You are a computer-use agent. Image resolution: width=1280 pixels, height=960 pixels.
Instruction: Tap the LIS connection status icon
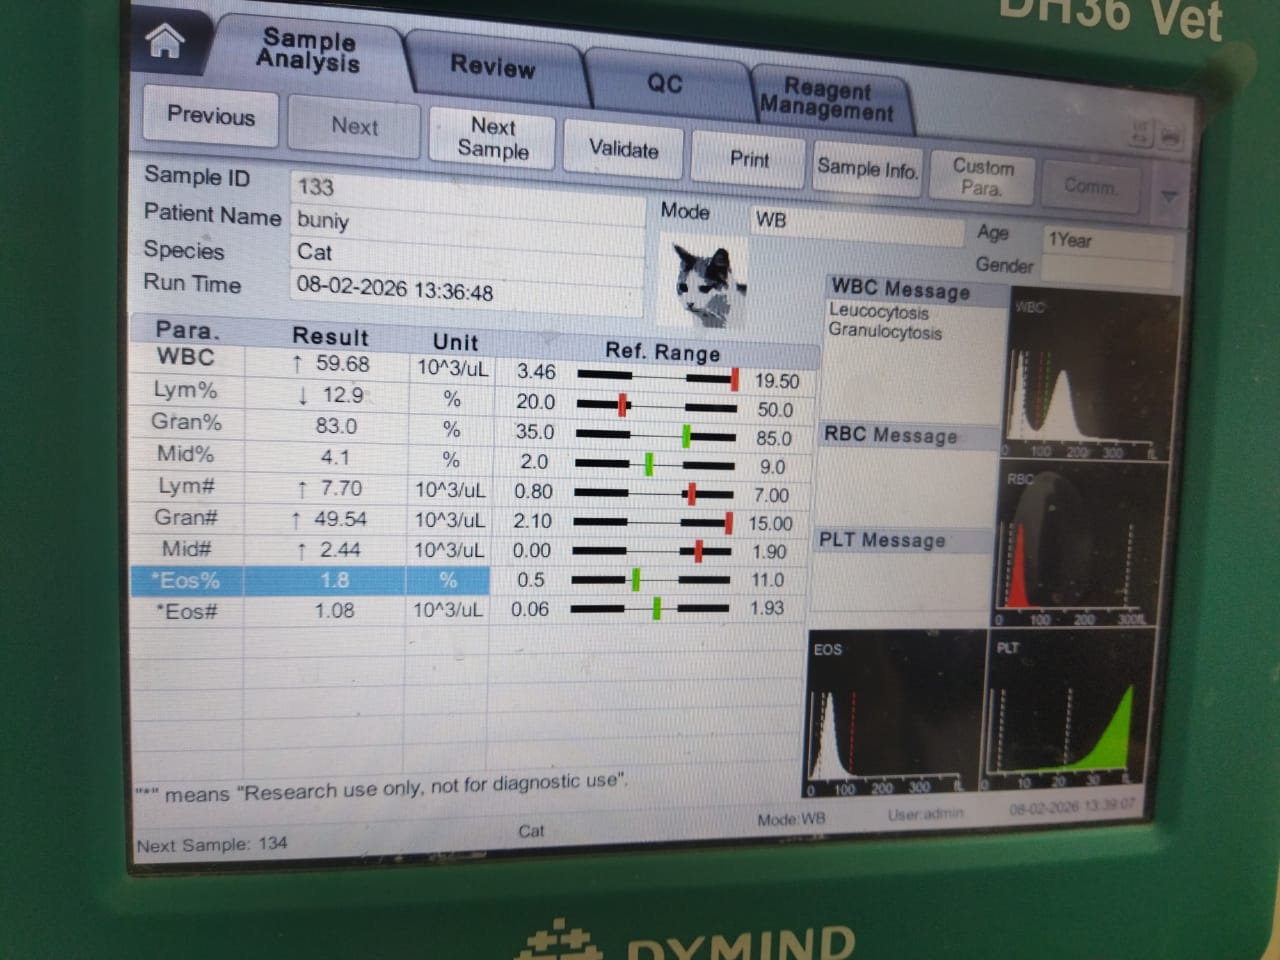[x=1141, y=133]
